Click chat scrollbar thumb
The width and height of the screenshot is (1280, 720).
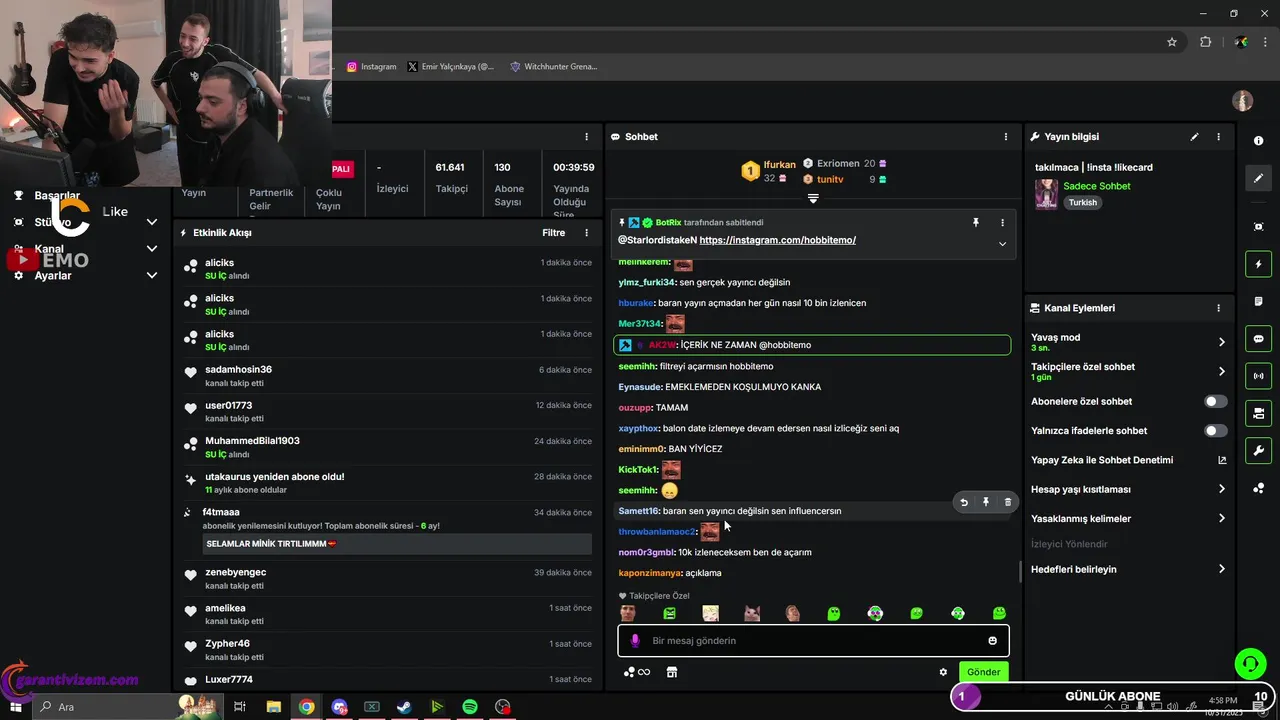coord(1020,571)
